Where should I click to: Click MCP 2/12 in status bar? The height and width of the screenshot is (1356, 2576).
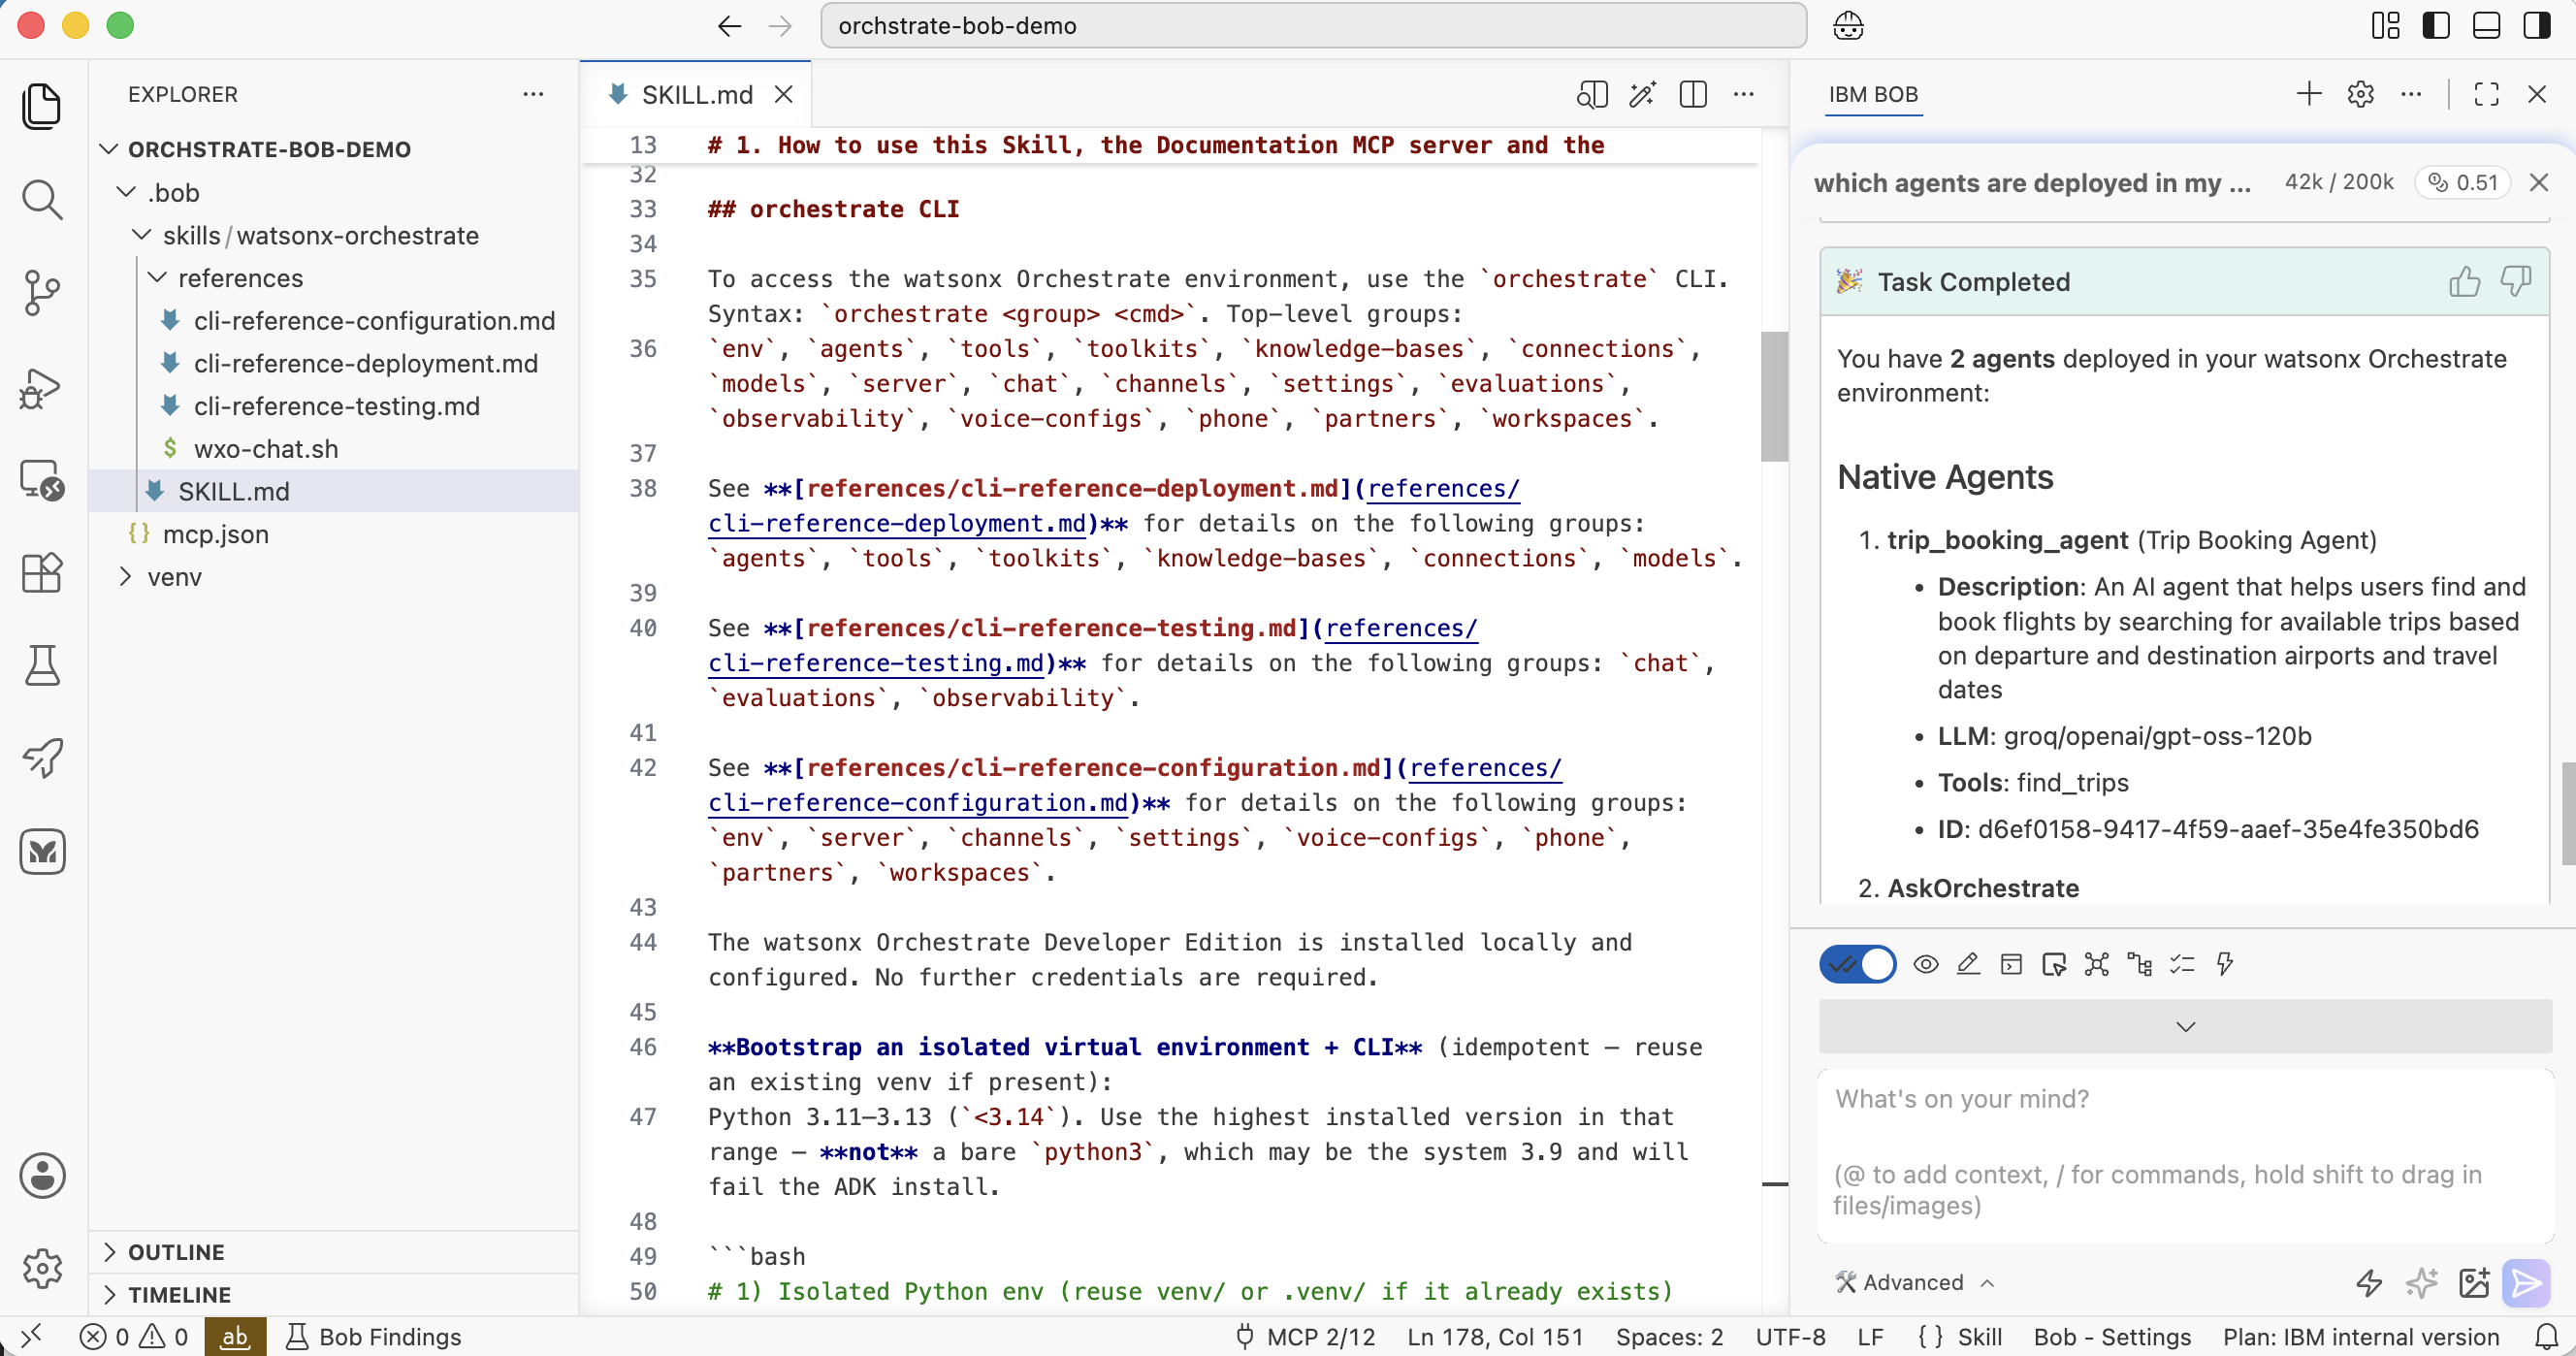point(1305,1336)
